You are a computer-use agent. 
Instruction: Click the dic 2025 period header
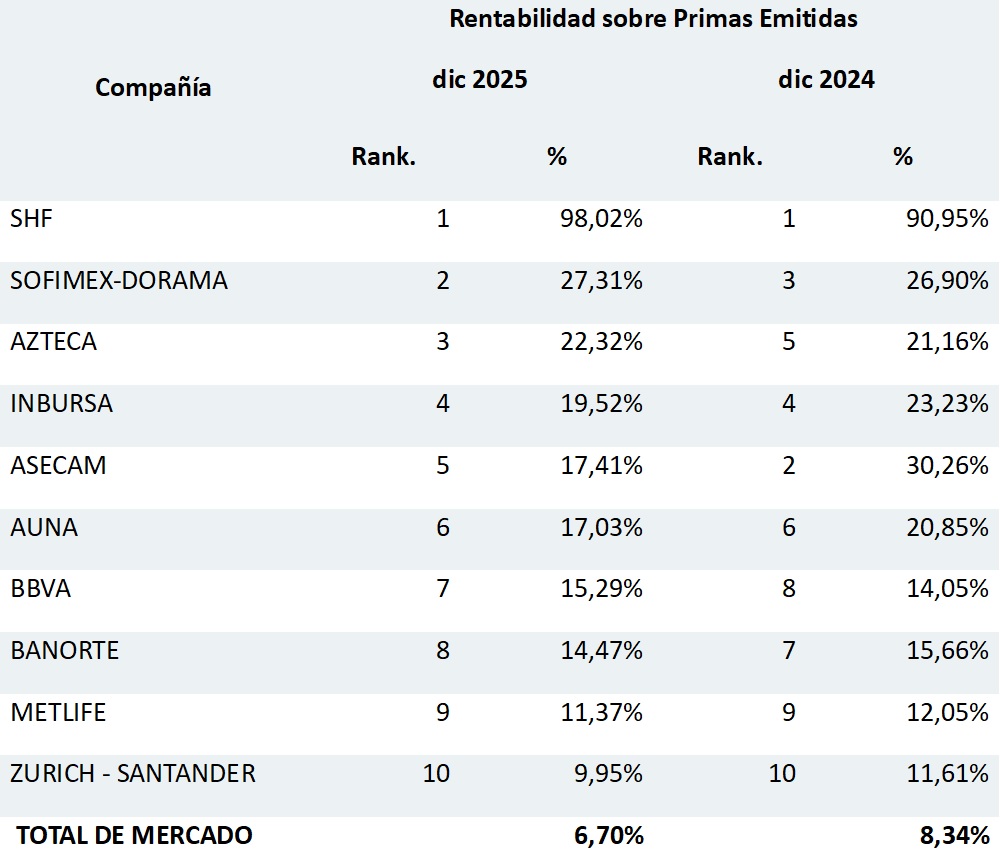click(479, 80)
